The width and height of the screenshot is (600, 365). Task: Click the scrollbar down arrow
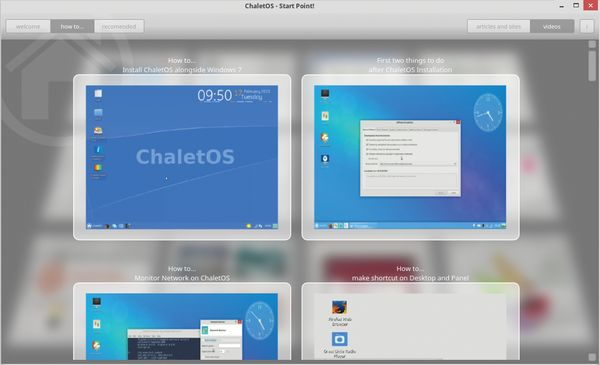(x=592, y=357)
